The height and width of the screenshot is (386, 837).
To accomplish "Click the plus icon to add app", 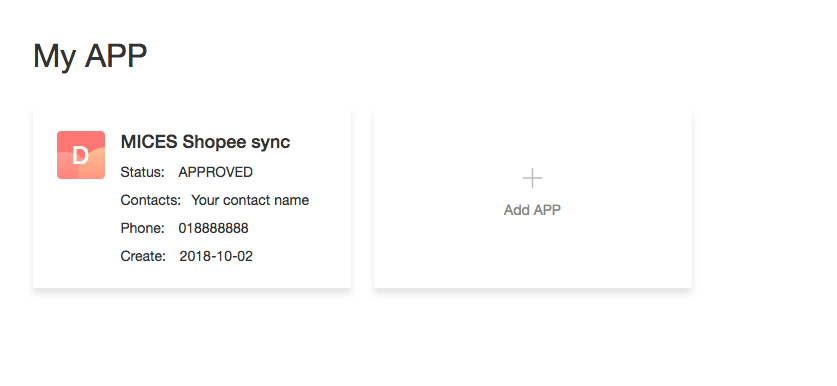I will pos(532,178).
